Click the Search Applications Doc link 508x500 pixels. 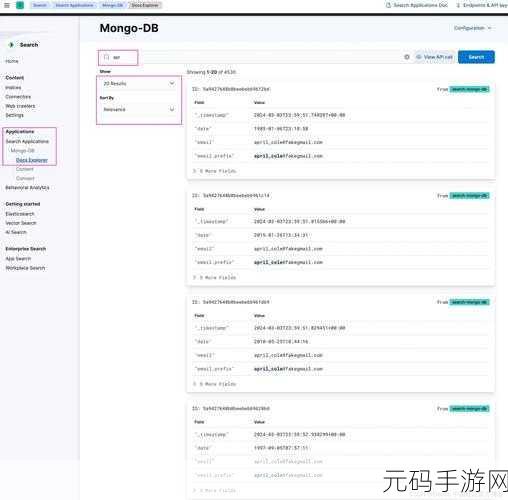pyautogui.click(x=417, y=5)
